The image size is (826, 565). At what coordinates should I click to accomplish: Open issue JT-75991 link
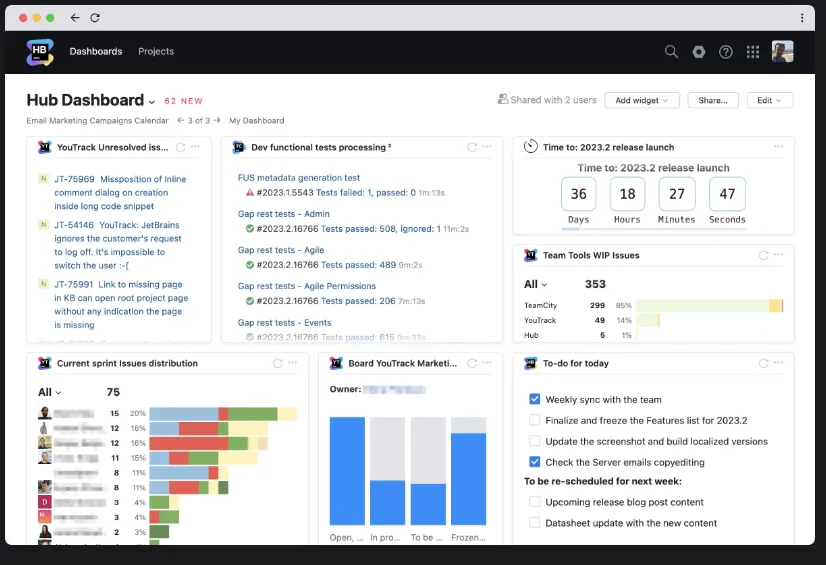[x=121, y=305]
